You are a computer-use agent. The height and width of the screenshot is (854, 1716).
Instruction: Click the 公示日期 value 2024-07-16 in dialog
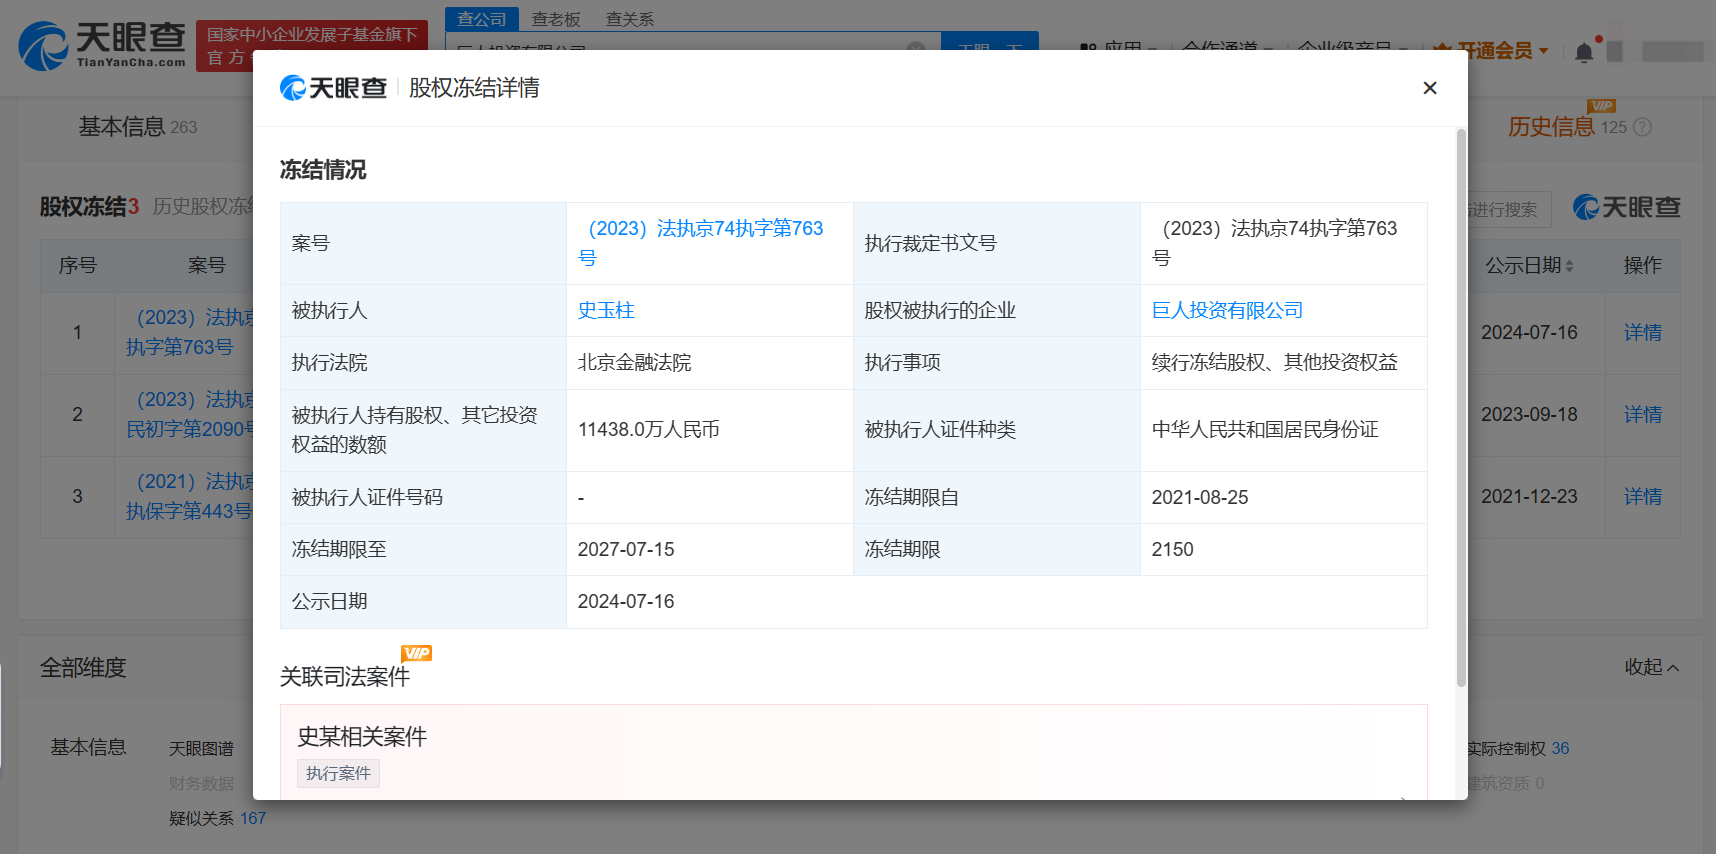626,601
